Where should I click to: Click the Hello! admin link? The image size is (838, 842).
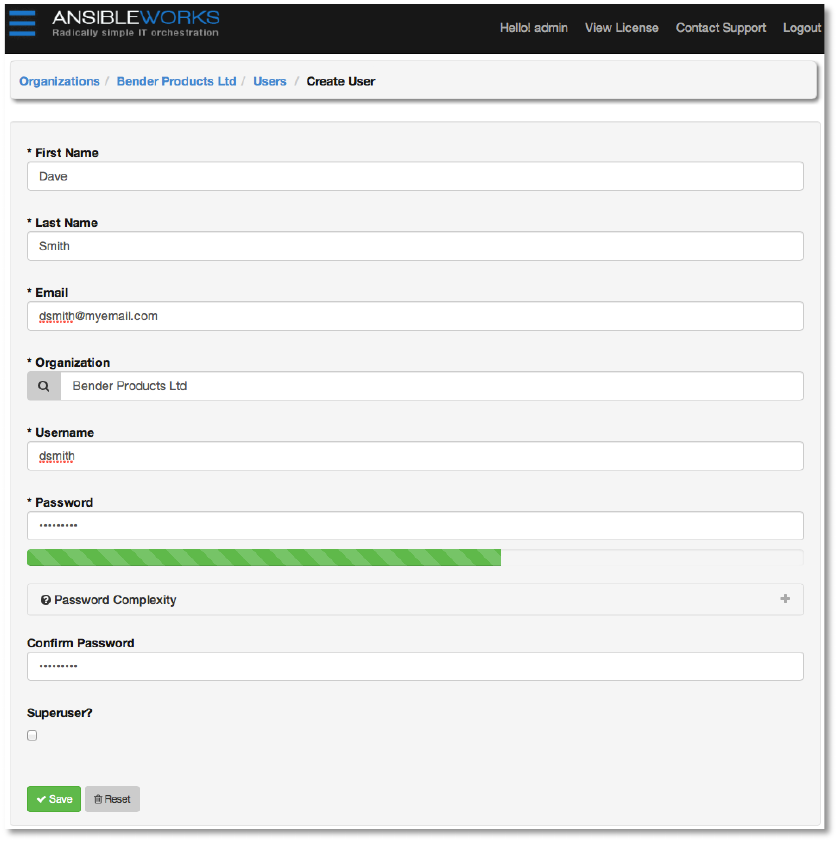coord(534,28)
